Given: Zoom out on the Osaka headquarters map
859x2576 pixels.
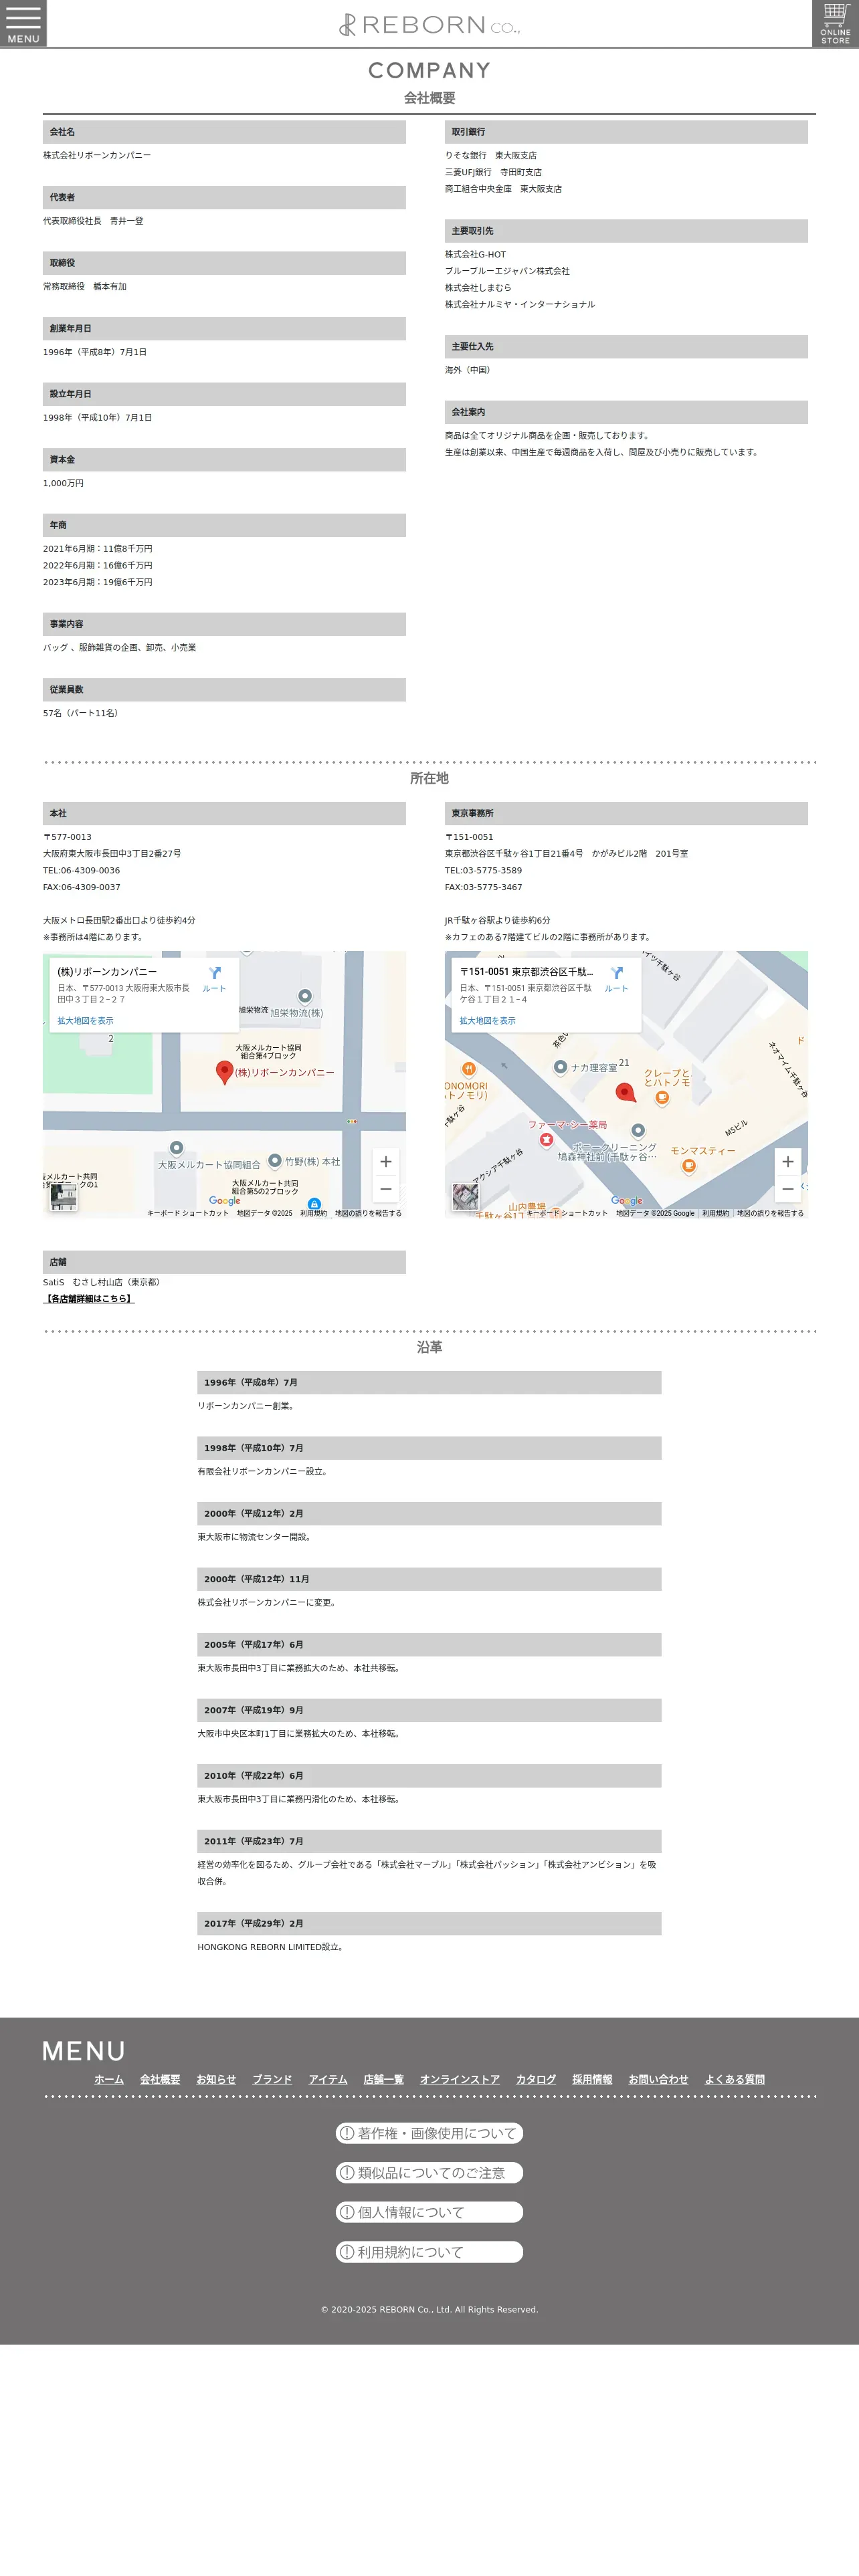Looking at the screenshot, I should click(x=386, y=1189).
